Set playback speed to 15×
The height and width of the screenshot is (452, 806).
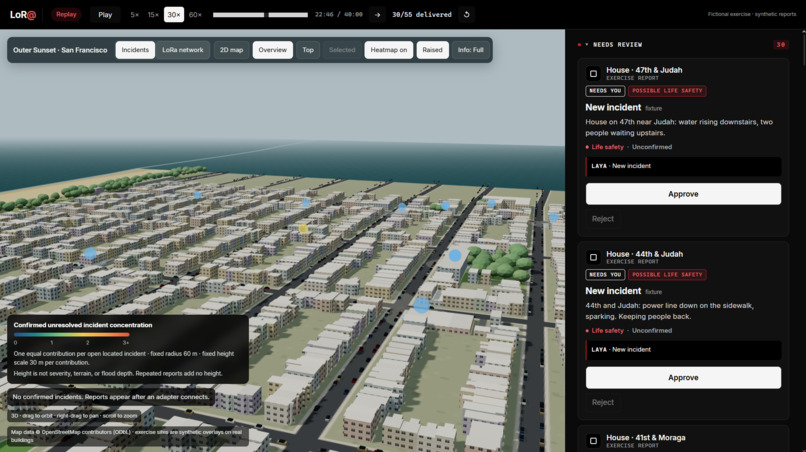(x=153, y=14)
